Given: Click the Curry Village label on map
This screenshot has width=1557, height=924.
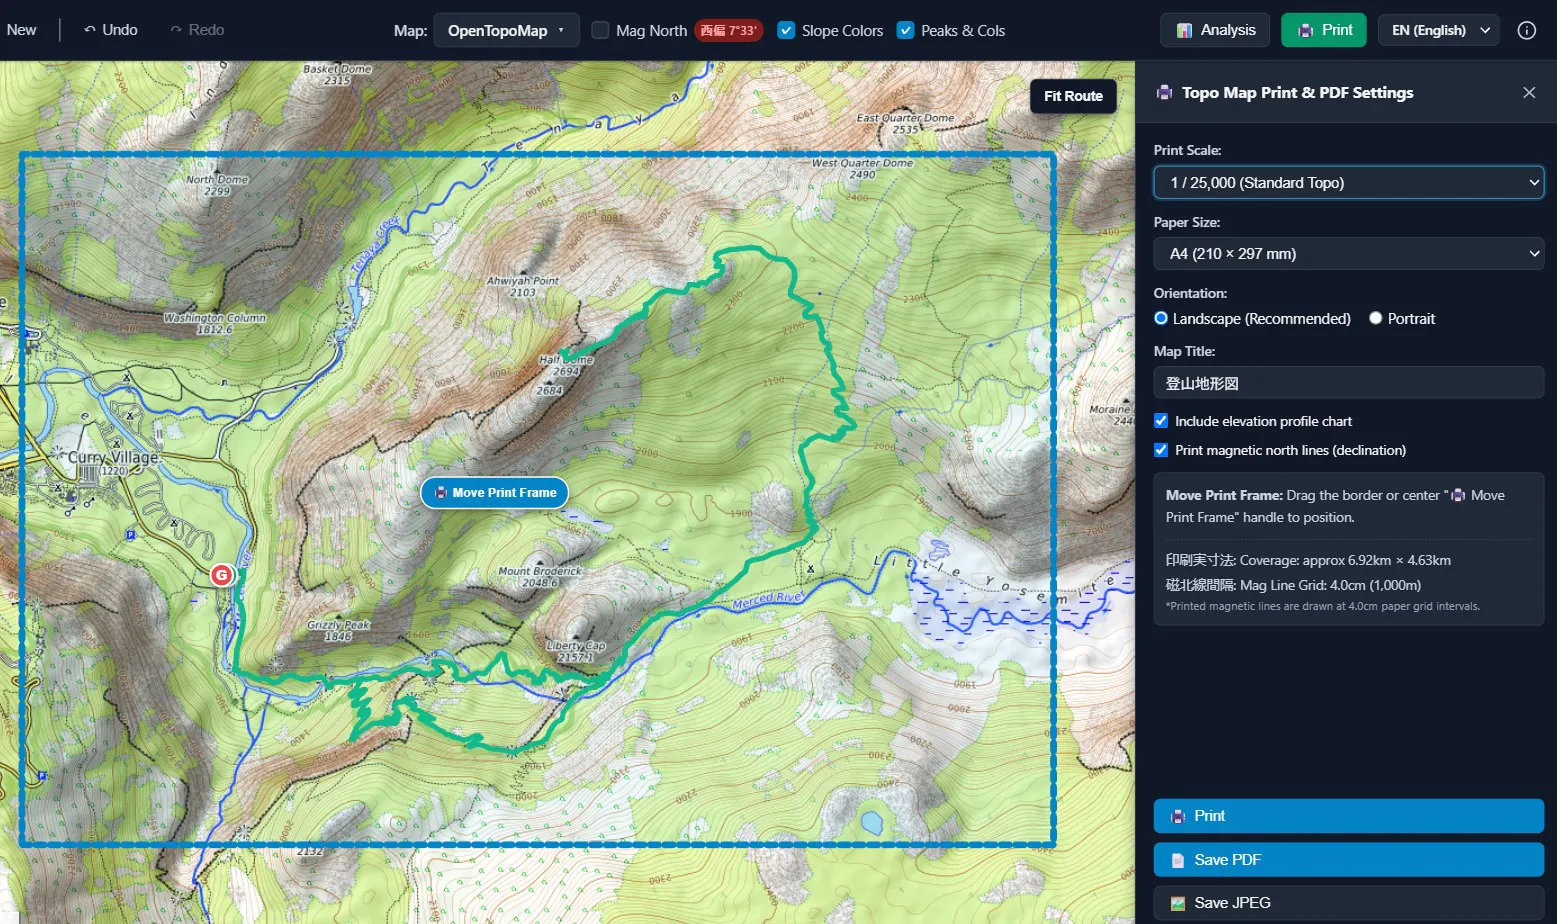Looking at the screenshot, I should click(x=113, y=457).
